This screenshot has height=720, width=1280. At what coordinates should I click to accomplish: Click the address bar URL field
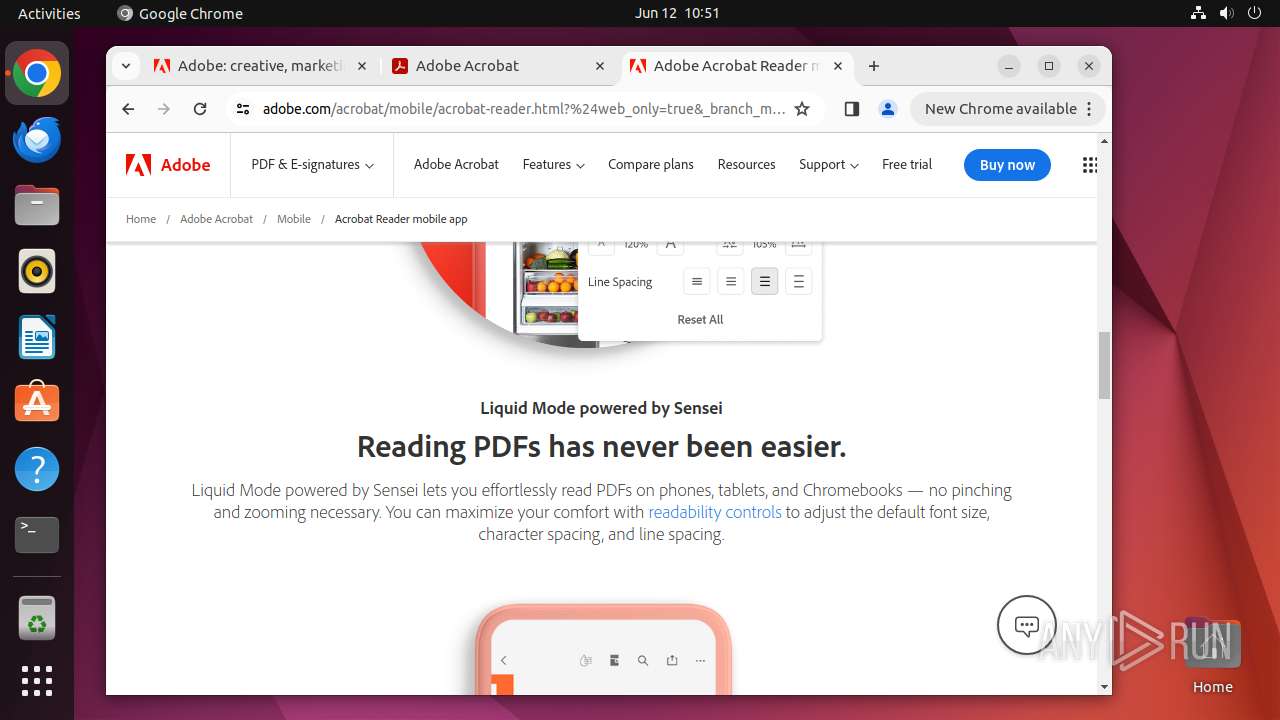[524, 109]
